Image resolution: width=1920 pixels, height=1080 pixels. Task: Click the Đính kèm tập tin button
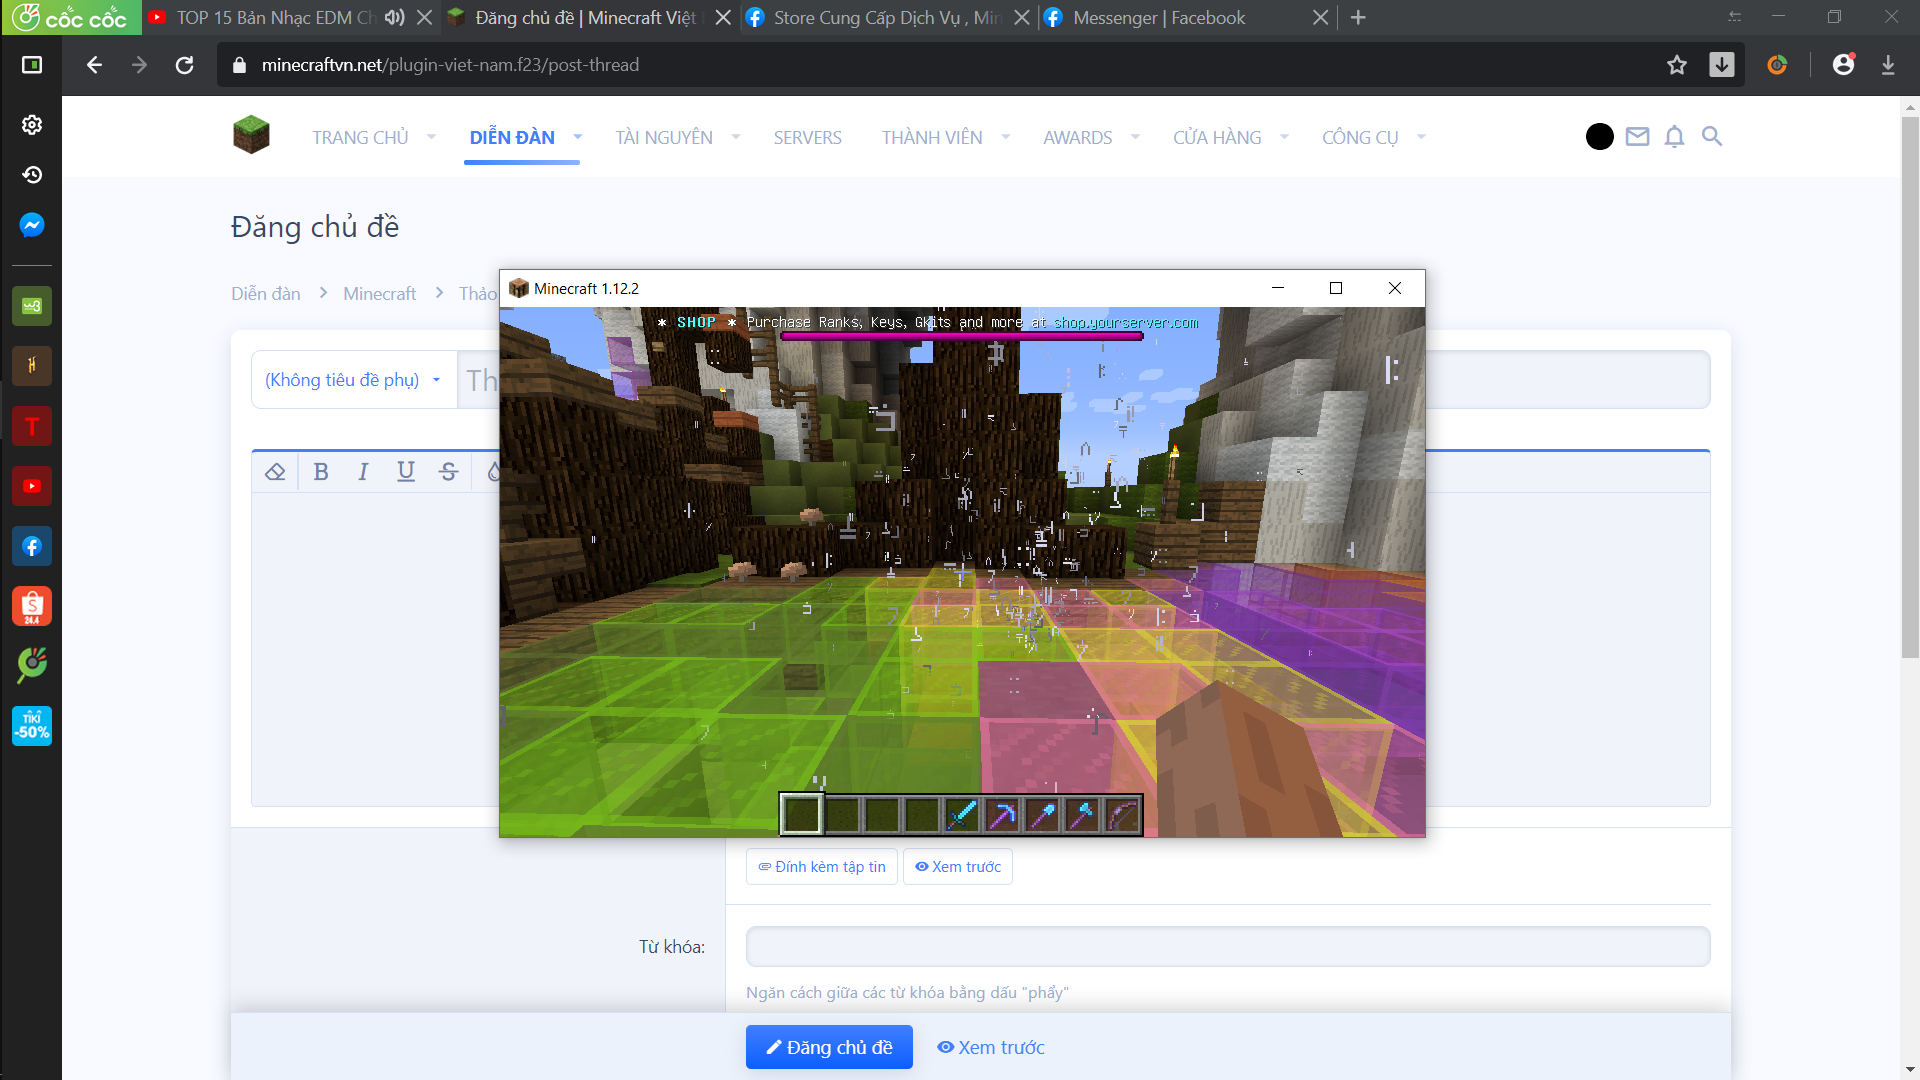click(821, 867)
